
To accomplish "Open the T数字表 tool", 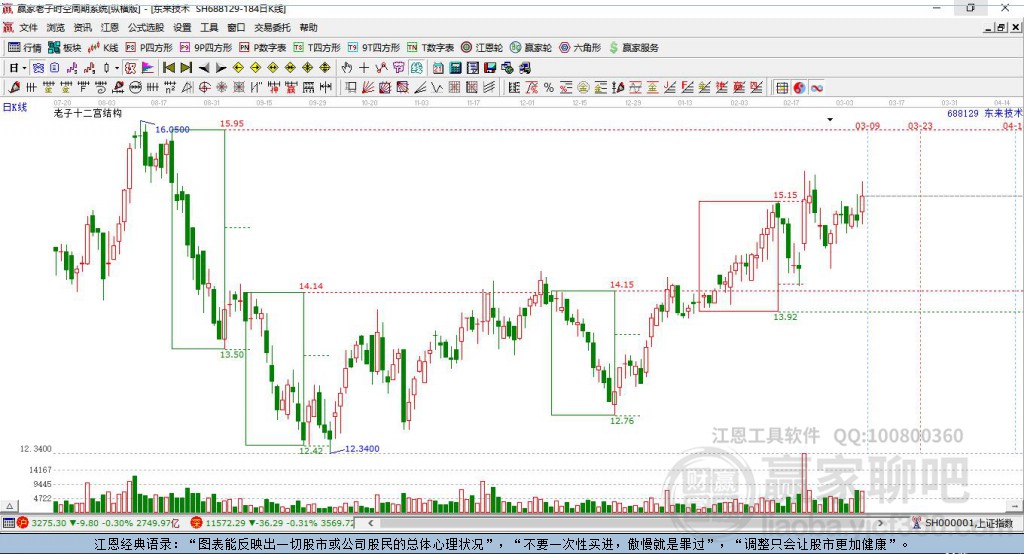I will (430, 48).
